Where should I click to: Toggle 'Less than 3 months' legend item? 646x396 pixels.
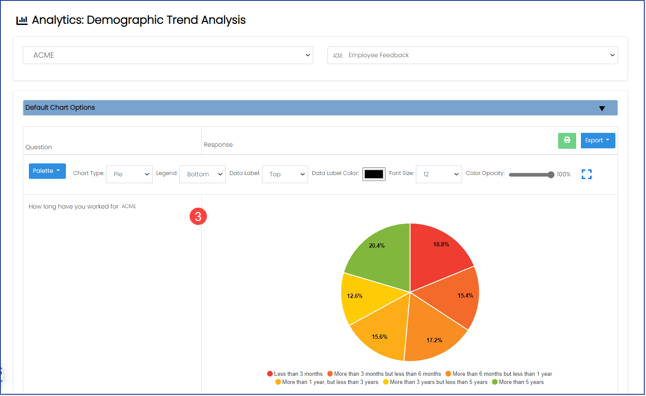click(295, 374)
